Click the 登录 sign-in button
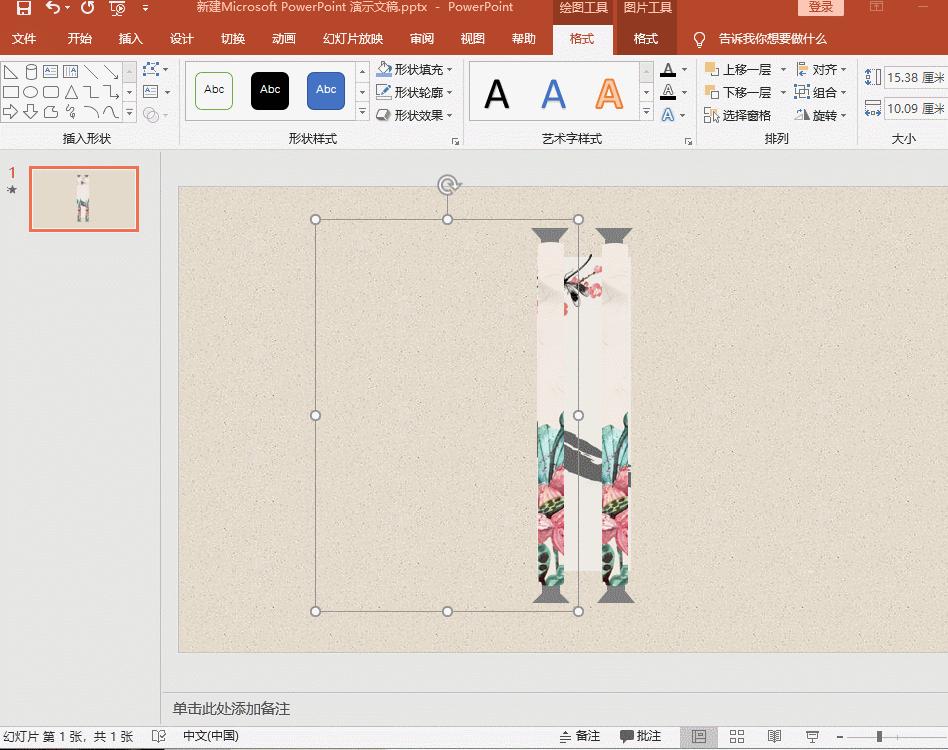Image resolution: width=948 pixels, height=750 pixels. pyautogui.click(x=820, y=6)
